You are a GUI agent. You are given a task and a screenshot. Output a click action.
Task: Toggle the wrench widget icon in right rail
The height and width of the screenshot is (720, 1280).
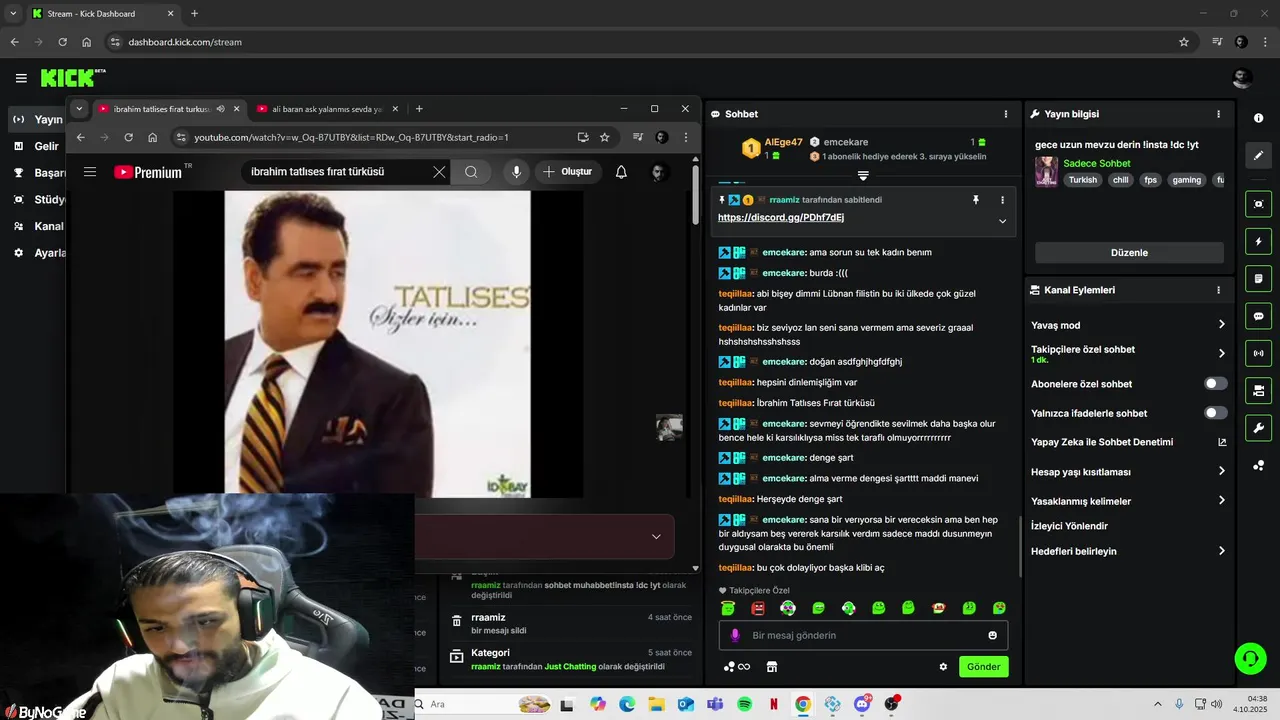coord(1258,428)
